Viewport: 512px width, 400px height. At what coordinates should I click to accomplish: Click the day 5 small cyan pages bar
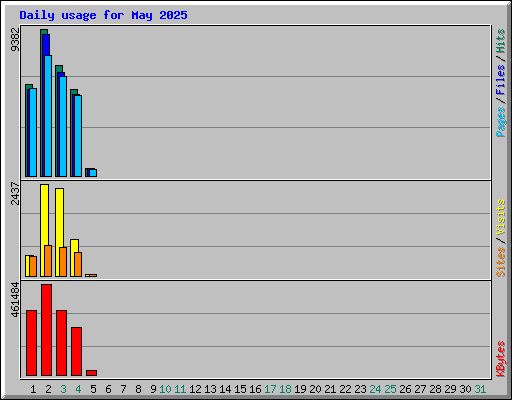point(93,173)
